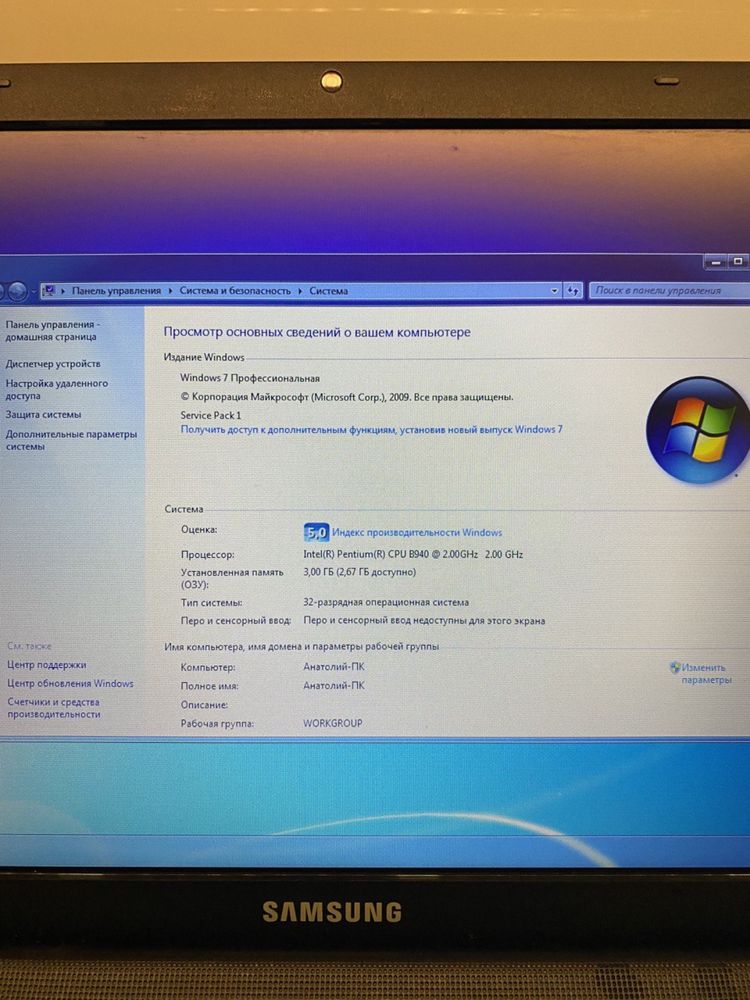Click the Forward navigation arrow button
Viewport: 750px width, 1000px height.
pyautogui.click(x=17, y=291)
